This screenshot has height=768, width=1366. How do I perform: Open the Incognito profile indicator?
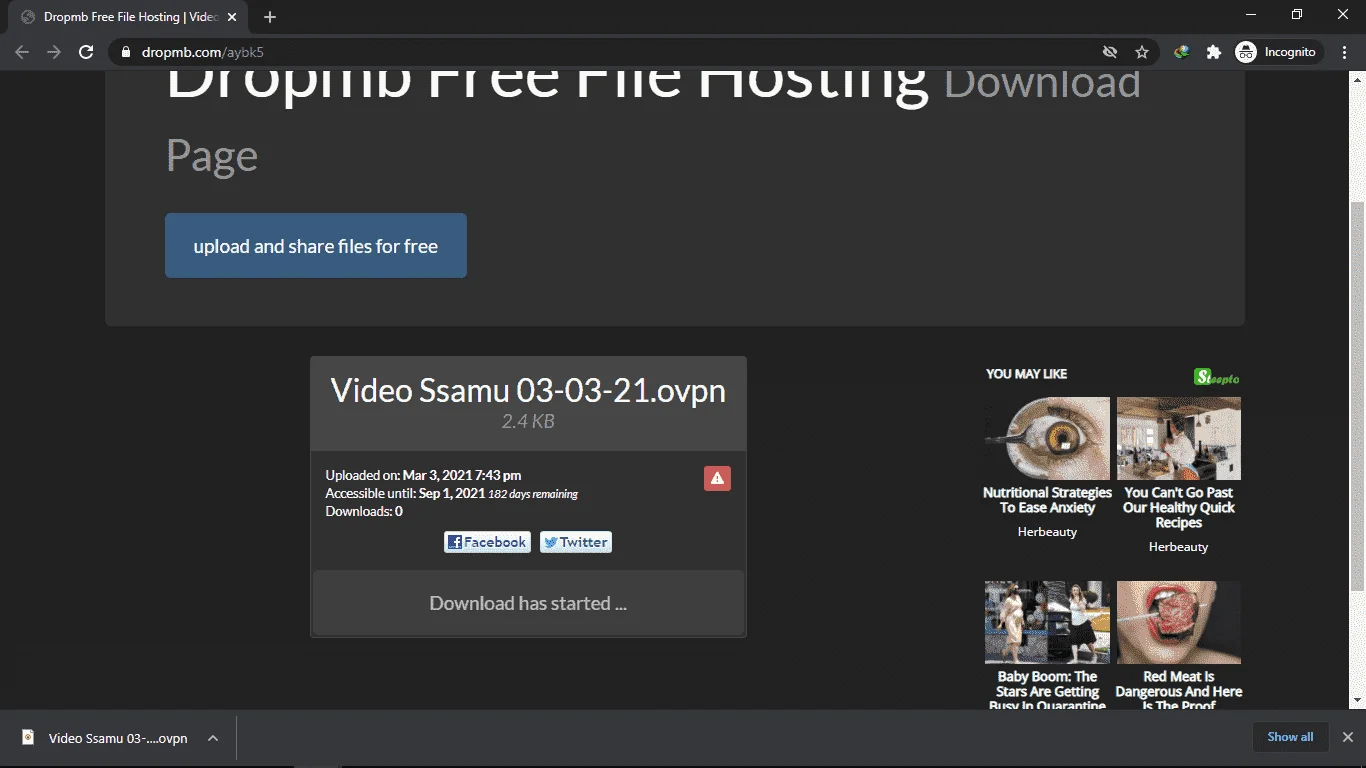(1279, 52)
